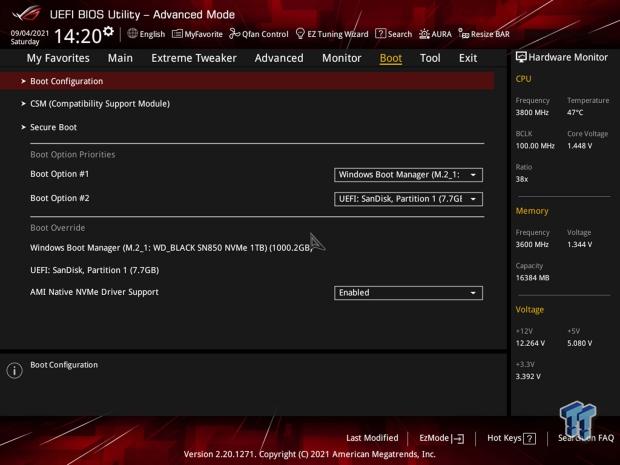This screenshot has height=465, width=620.
Task: Click the +5V reading 5.080 V
Action: click(580, 343)
